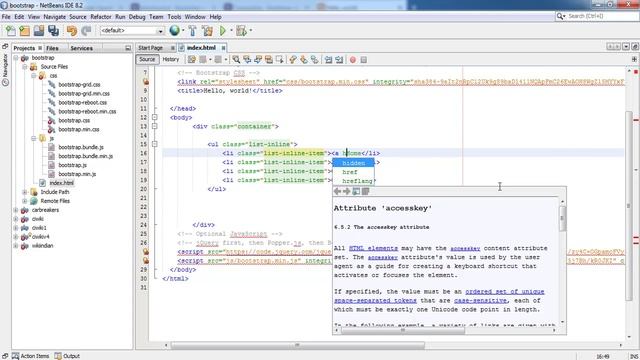Click the Clean and Build icon

click(207, 31)
